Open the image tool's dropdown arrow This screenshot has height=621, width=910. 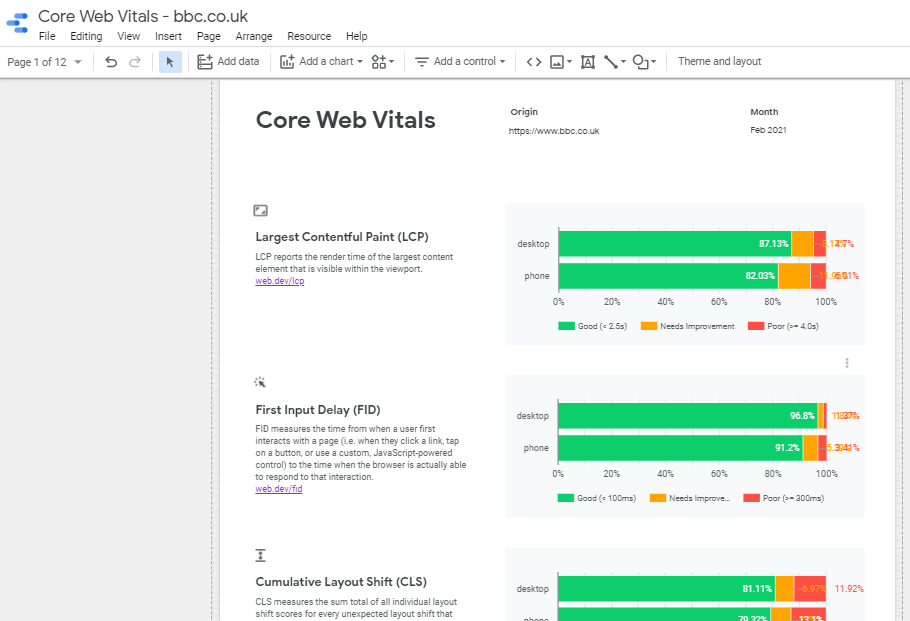coord(570,61)
